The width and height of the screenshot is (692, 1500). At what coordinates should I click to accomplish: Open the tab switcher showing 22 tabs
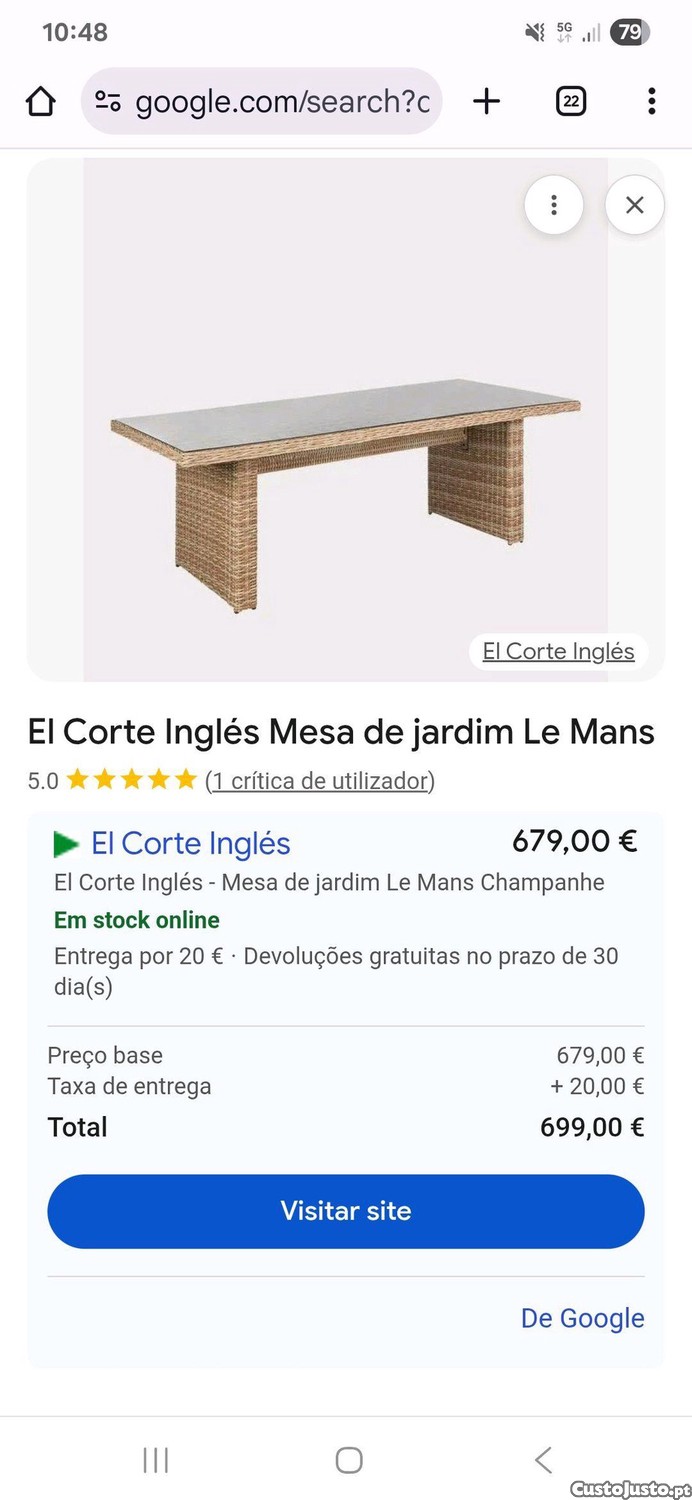tap(570, 101)
